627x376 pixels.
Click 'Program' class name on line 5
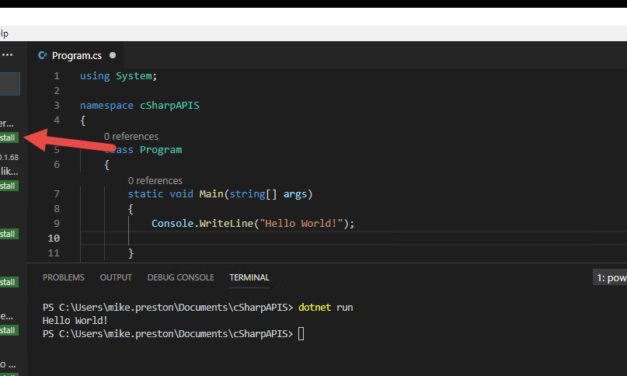160,150
